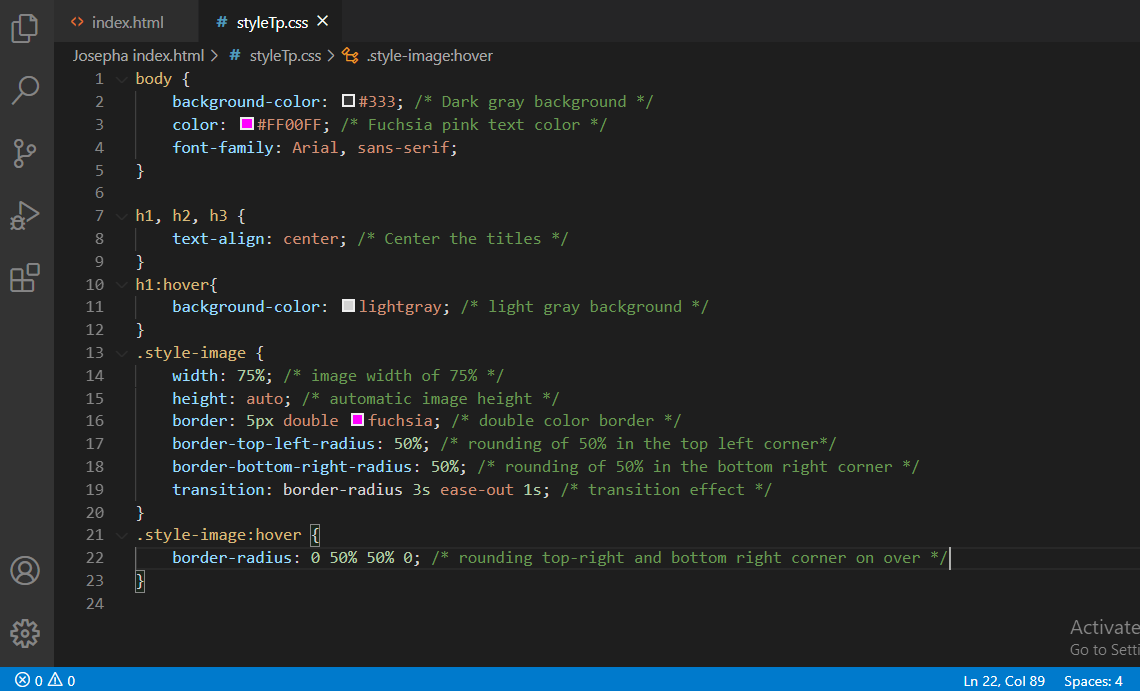
Task: Click line number 1 in gutter
Action: tap(99, 79)
